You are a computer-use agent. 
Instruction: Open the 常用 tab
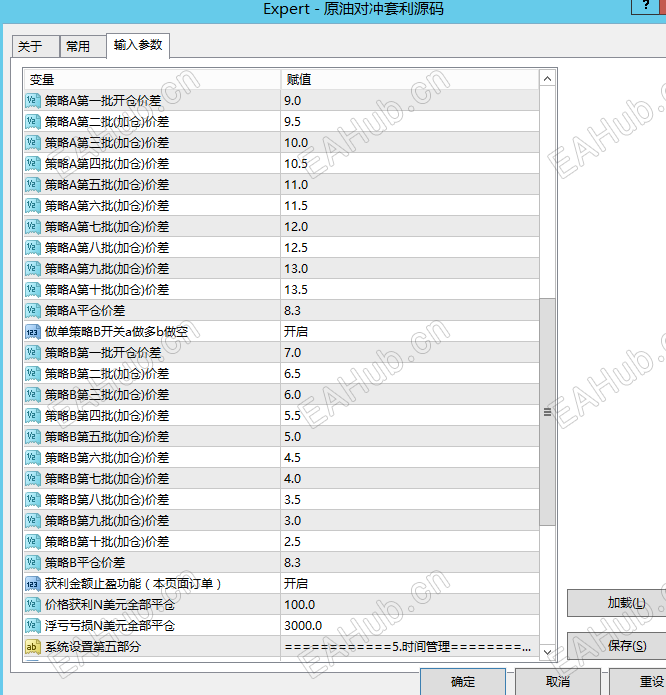[x=83, y=46]
